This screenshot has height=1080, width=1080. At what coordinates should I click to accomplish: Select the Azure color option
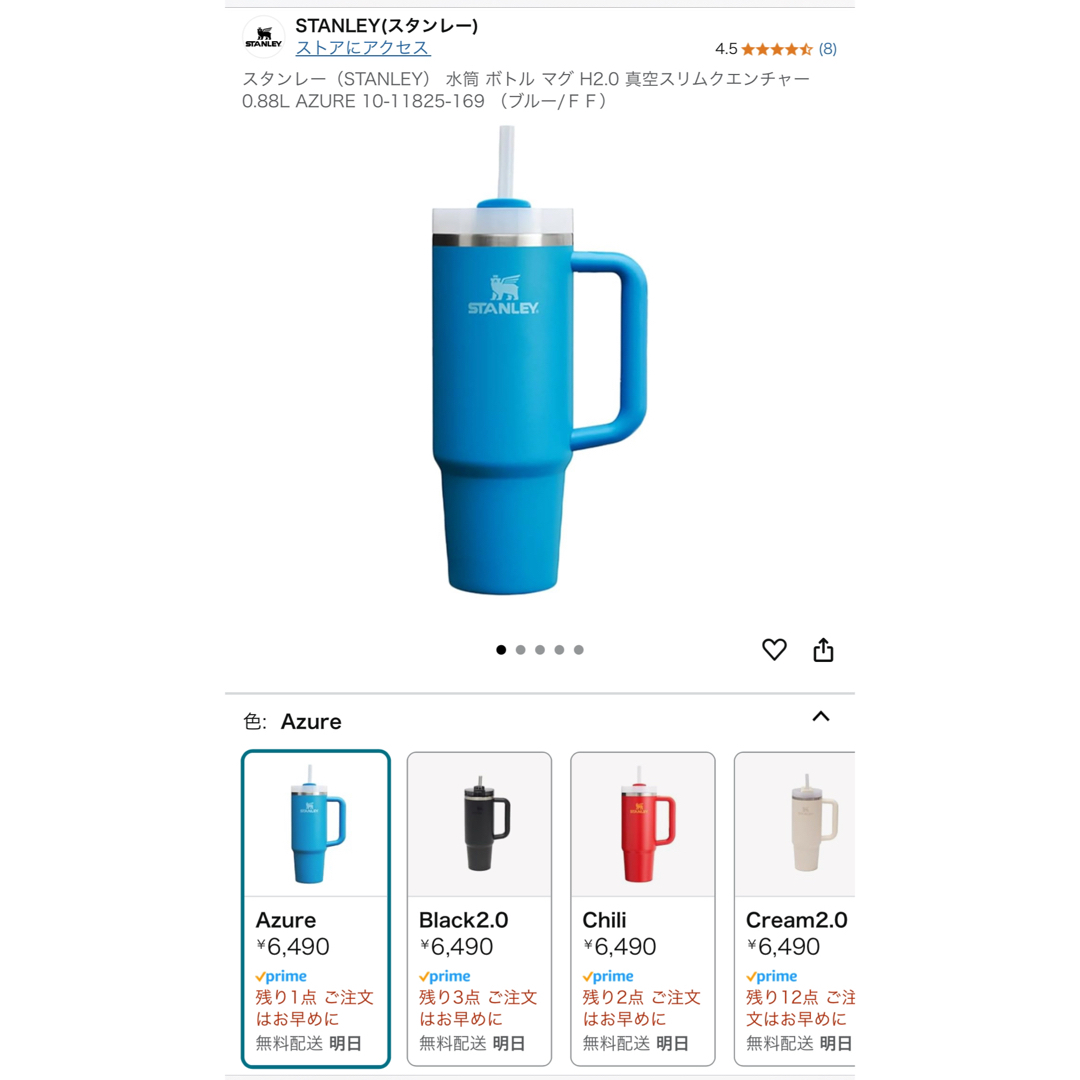coord(316,908)
